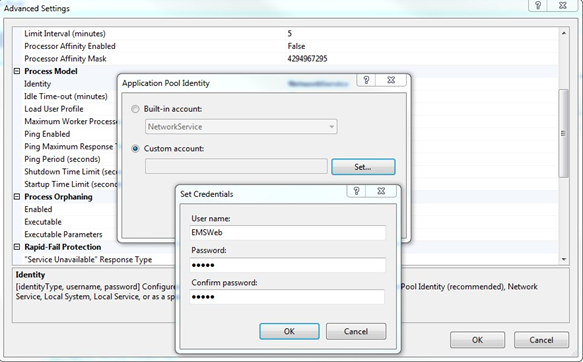Image resolution: width=583 pixels, height=362 pixels.
Task: Click the False value for Processor Affinity Enabled
Action: [296, 46]
